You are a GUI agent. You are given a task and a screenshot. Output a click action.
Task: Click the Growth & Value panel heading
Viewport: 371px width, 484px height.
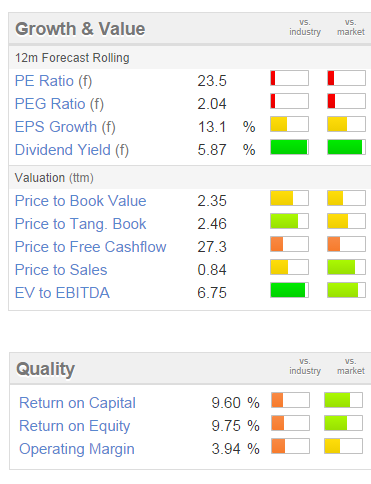[x=80, y=29]
